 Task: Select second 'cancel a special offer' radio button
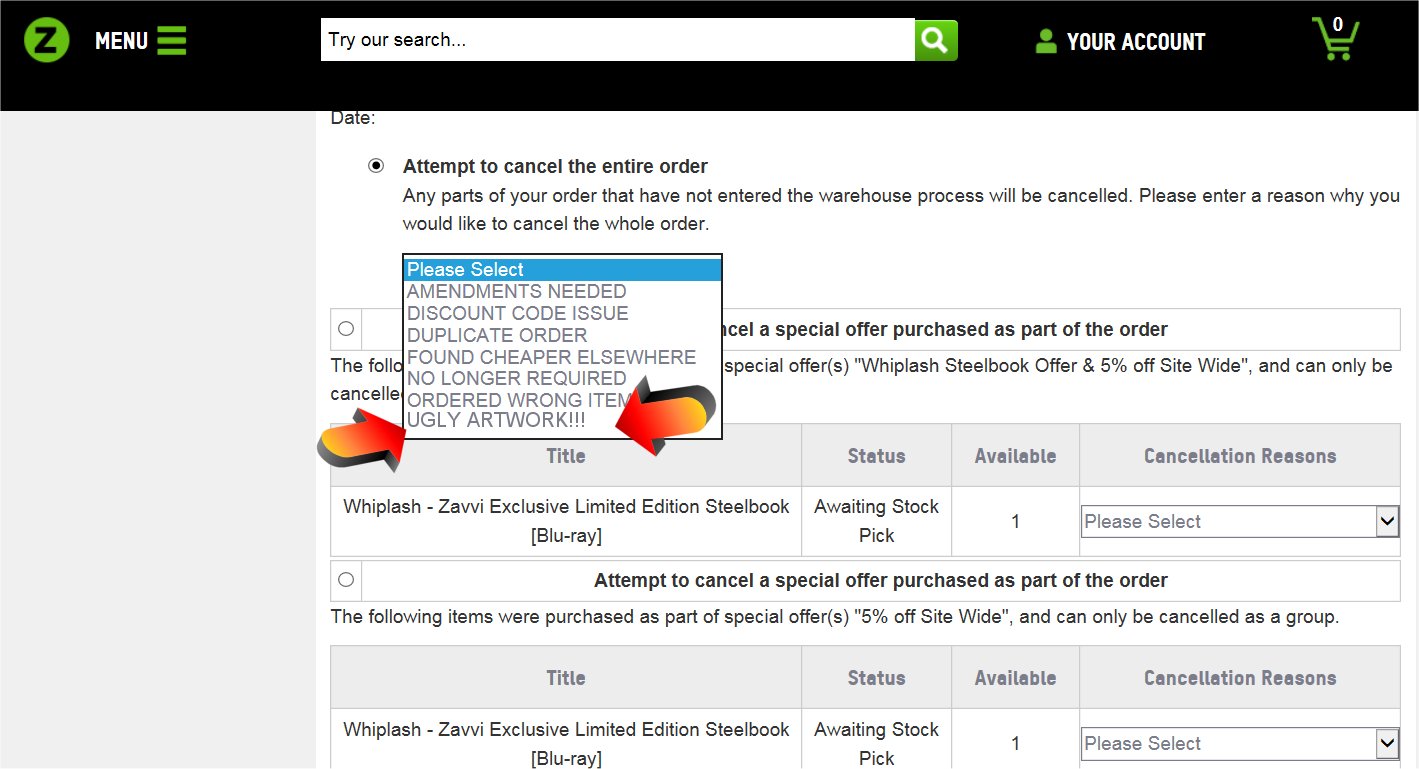pos(346,579)
